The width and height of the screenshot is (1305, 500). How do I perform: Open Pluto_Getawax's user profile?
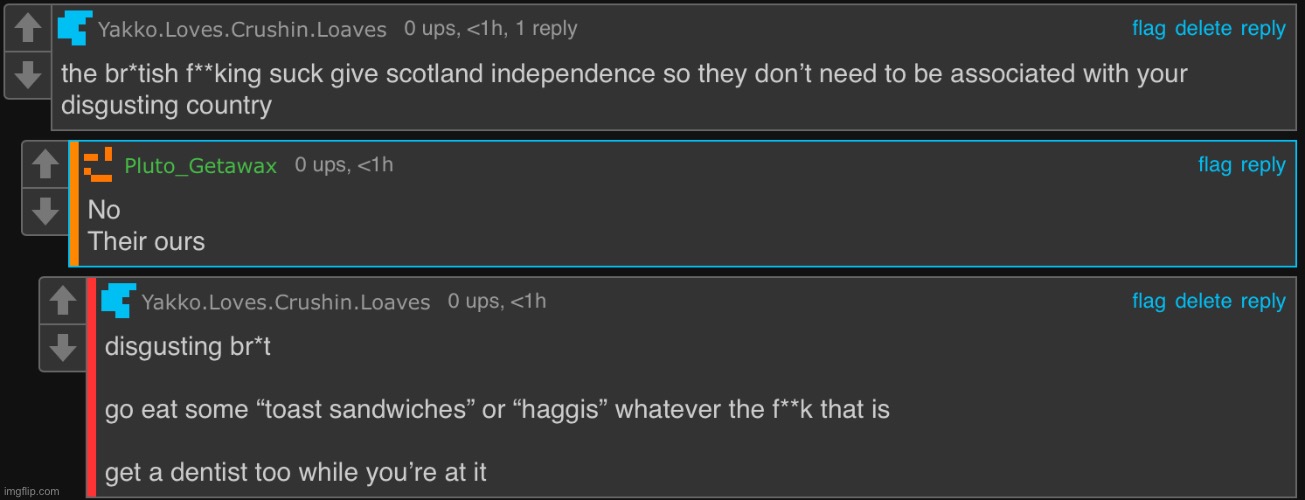coord(200,166)
